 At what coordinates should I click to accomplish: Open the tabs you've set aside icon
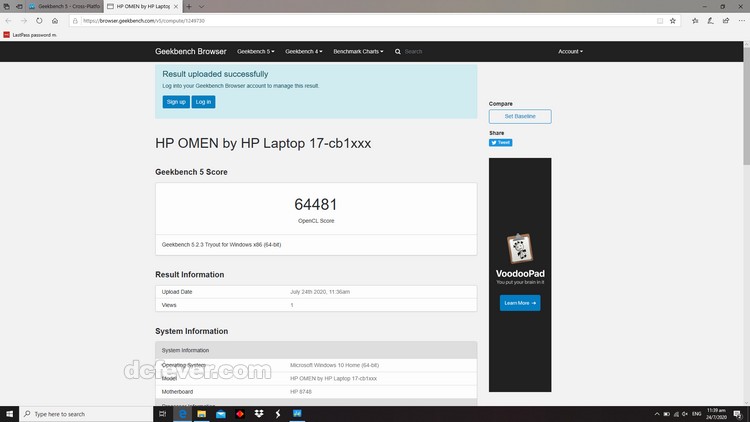(7, 7)
